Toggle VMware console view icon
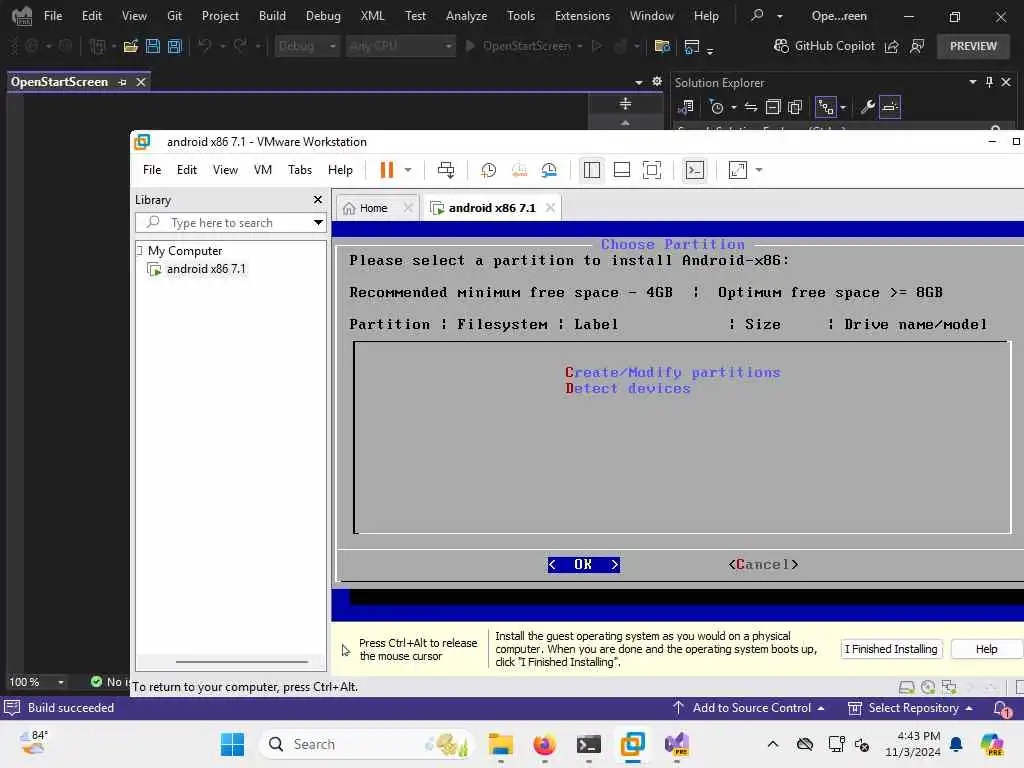The image size is (1024, 768). 694,170
